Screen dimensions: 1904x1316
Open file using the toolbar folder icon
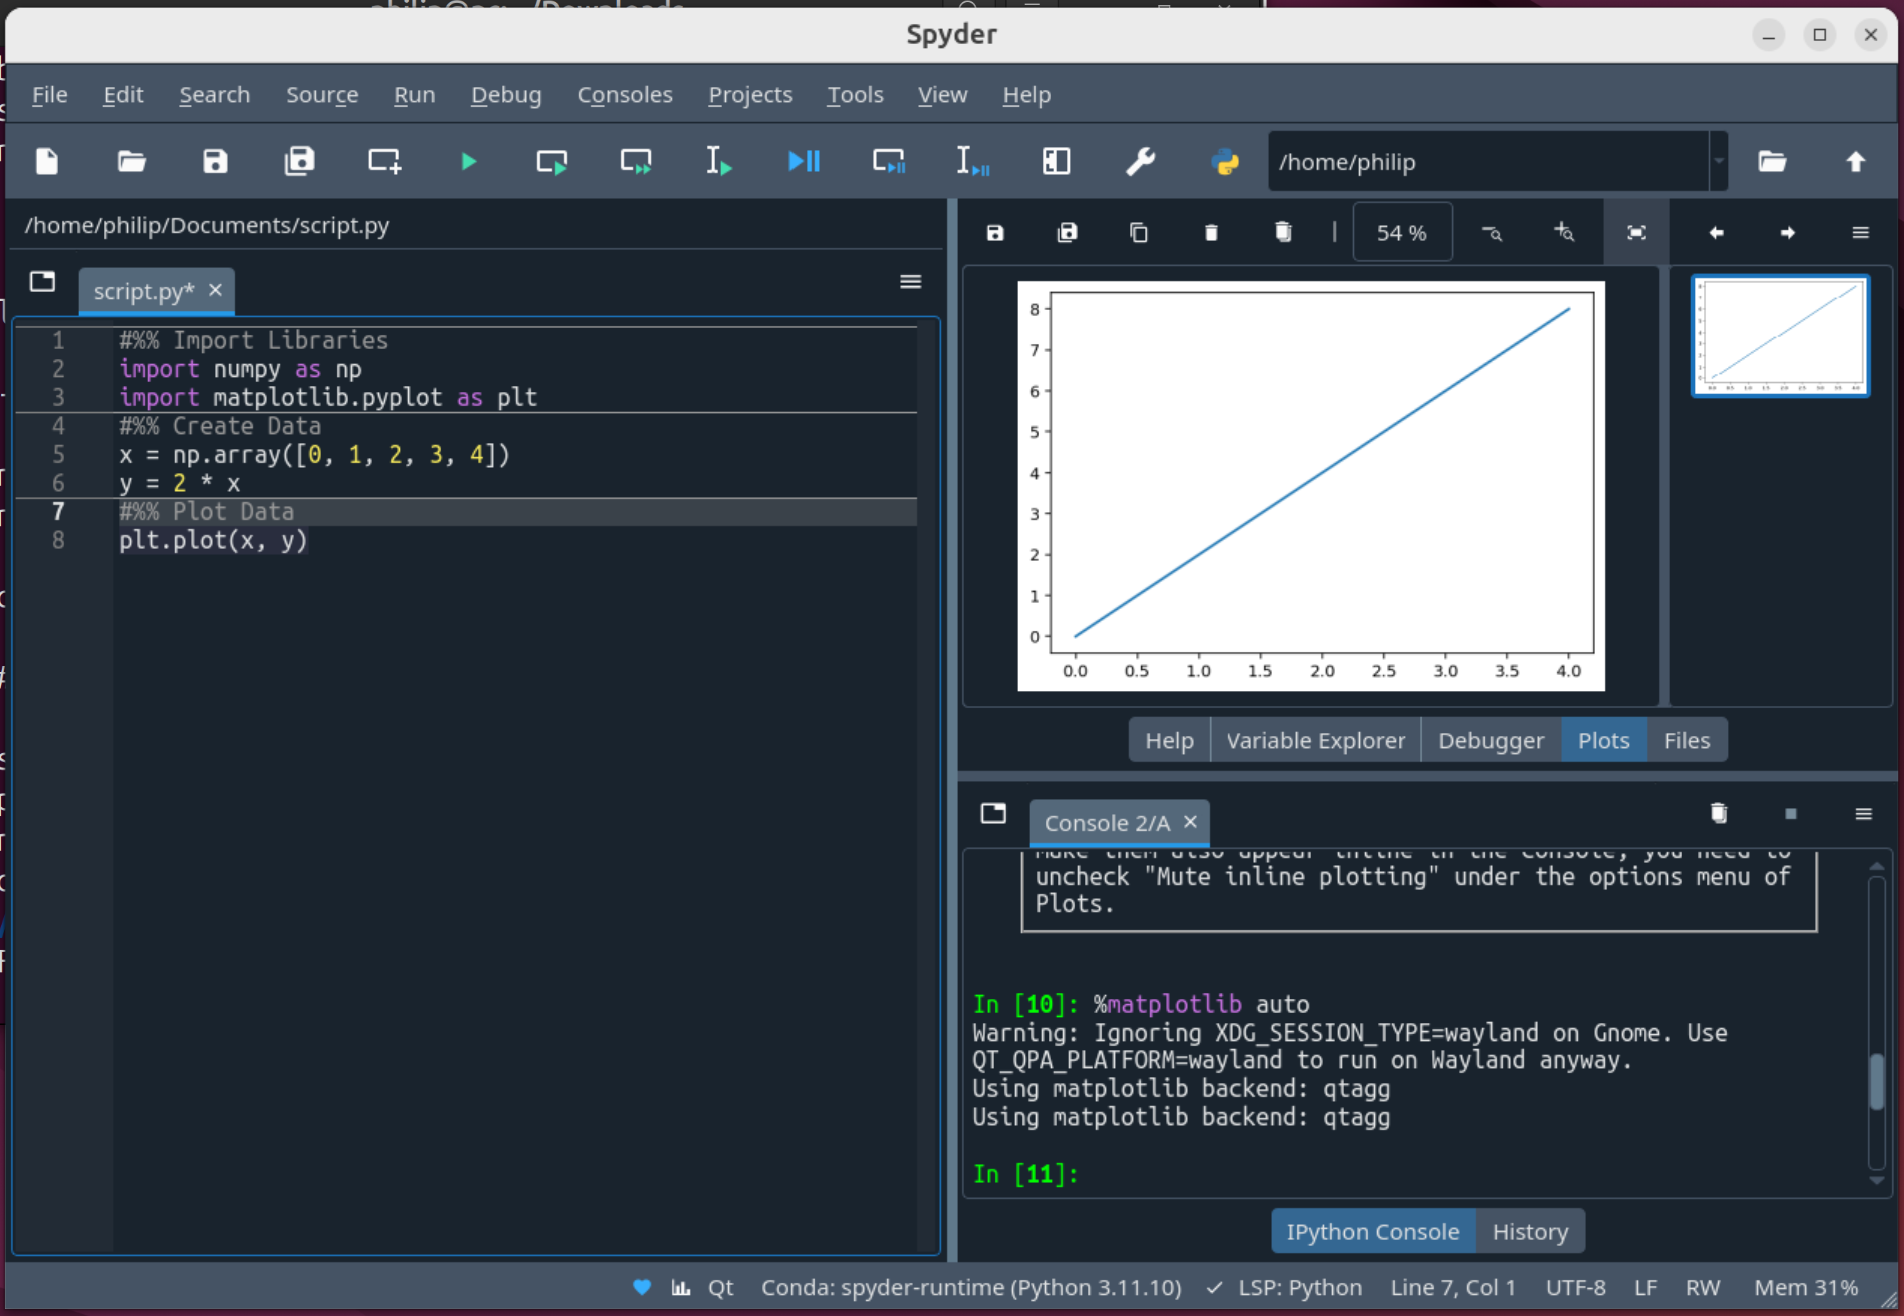click(131, 161)
